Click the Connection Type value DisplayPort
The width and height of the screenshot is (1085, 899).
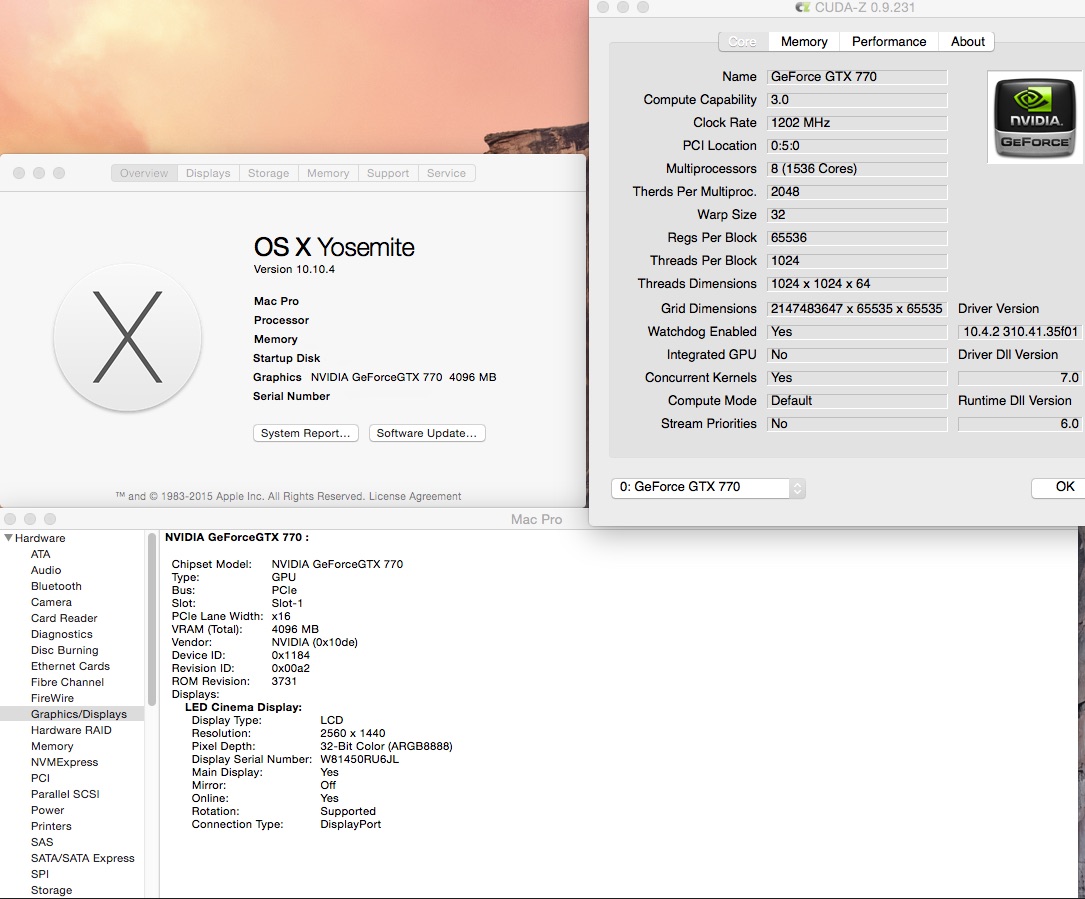click(x=350, y=824)
